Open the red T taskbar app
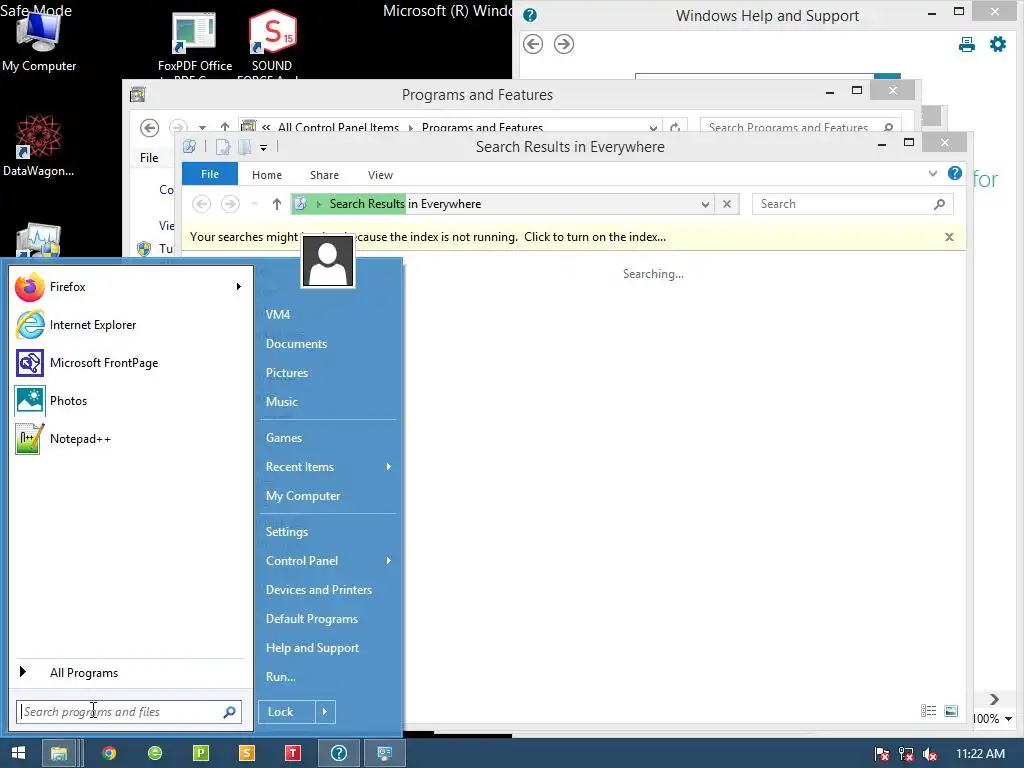This screenshot has height=768, width=1024. click(x=293, y=753)
